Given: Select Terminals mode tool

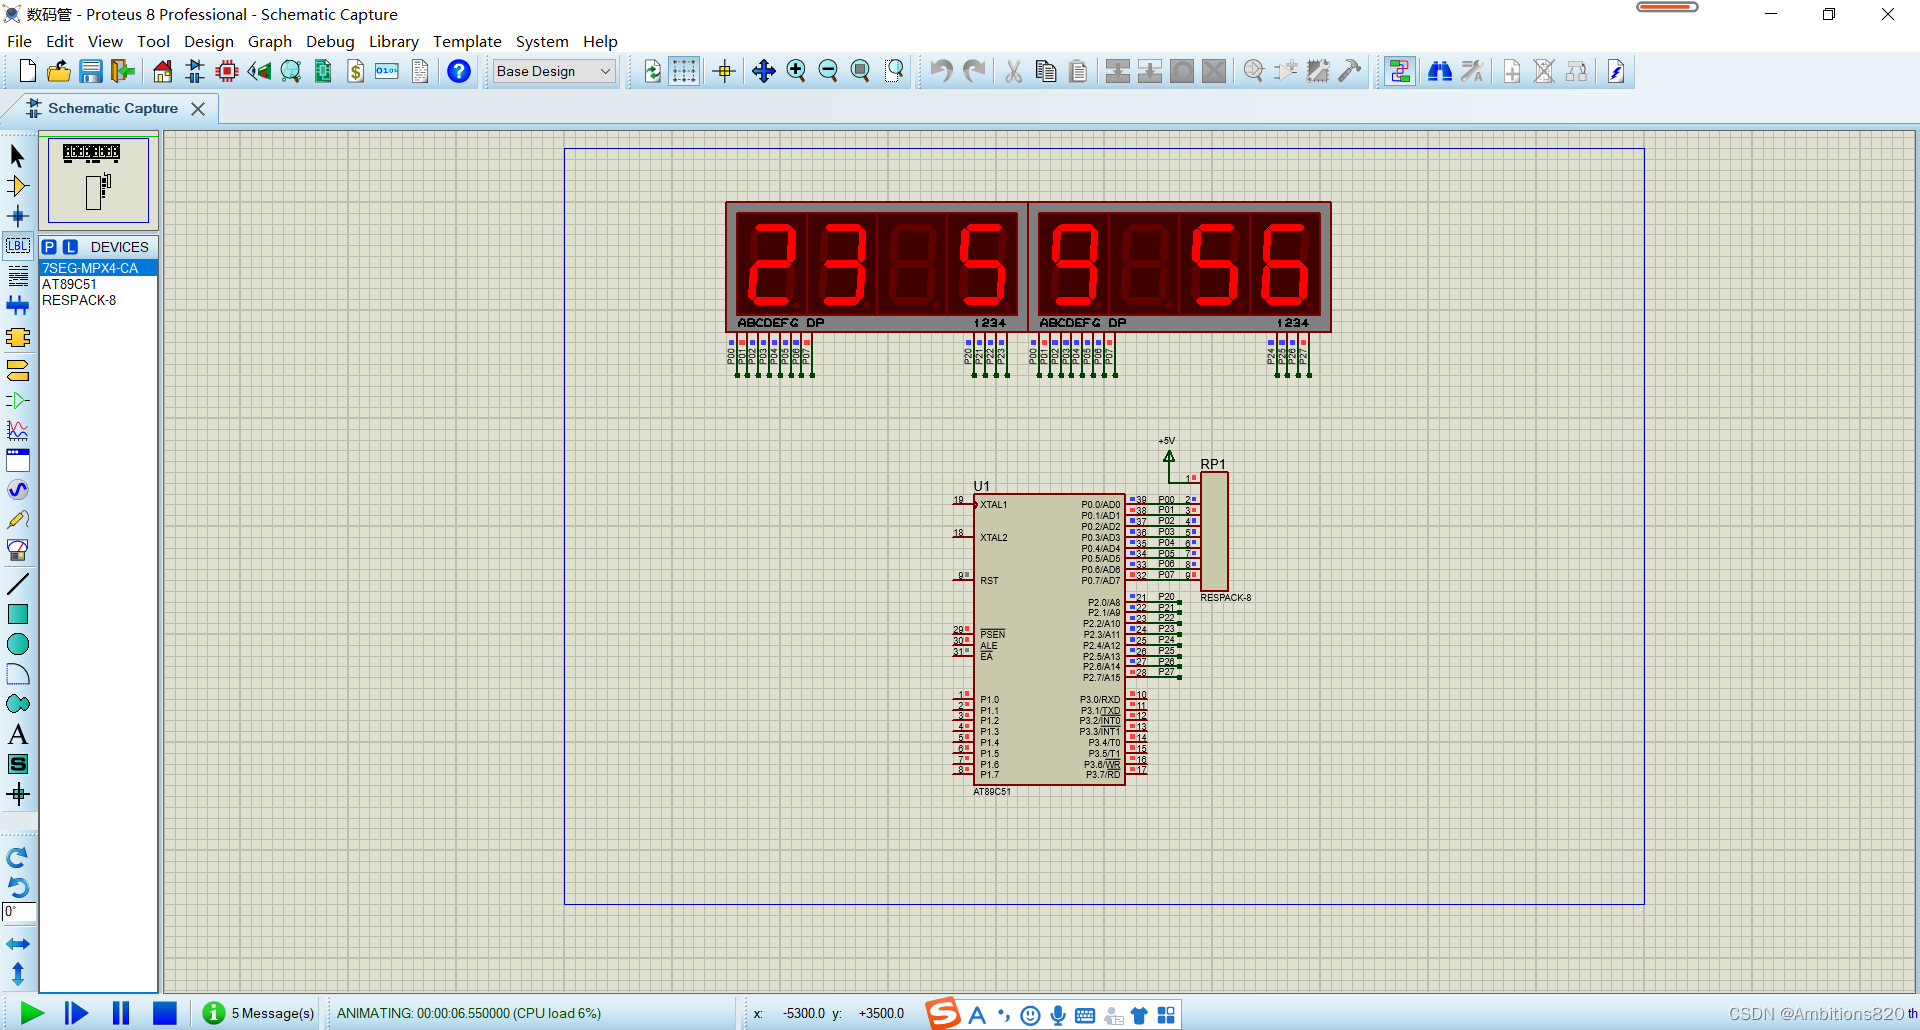Looking at the screenshot, I should click(18, 371).
